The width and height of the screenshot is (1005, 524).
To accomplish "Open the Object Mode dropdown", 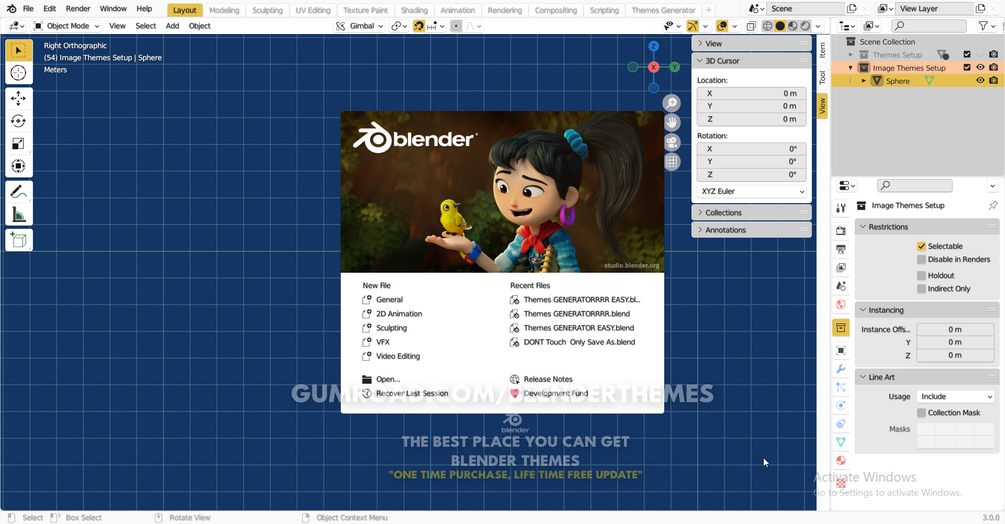I will pyautogui.click(x=67, y=26).
